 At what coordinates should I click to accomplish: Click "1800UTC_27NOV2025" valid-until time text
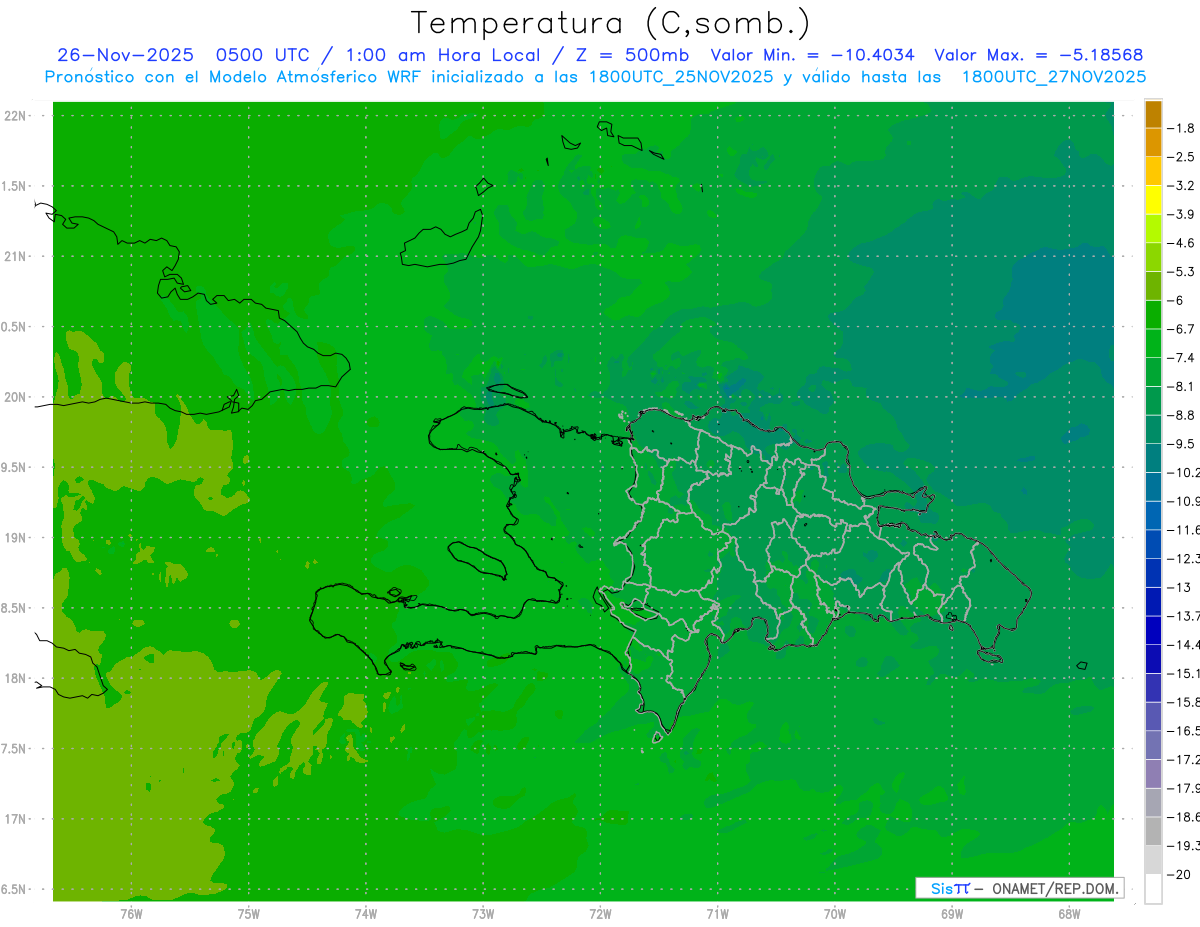pos(1053,76)
